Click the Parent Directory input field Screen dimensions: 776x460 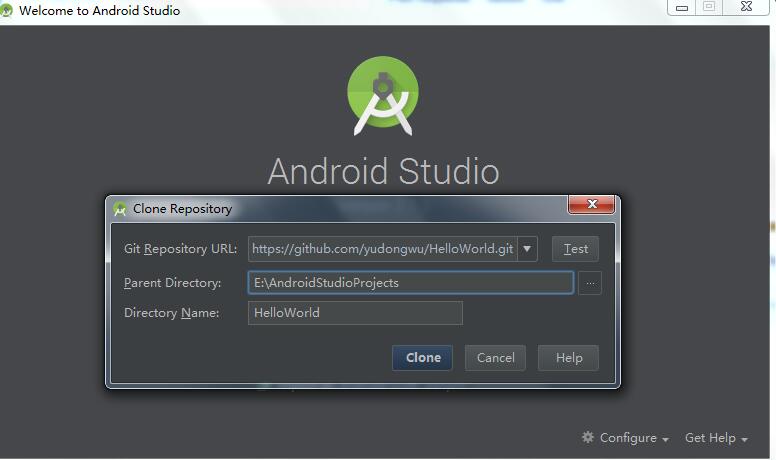[x=411, y=283]
